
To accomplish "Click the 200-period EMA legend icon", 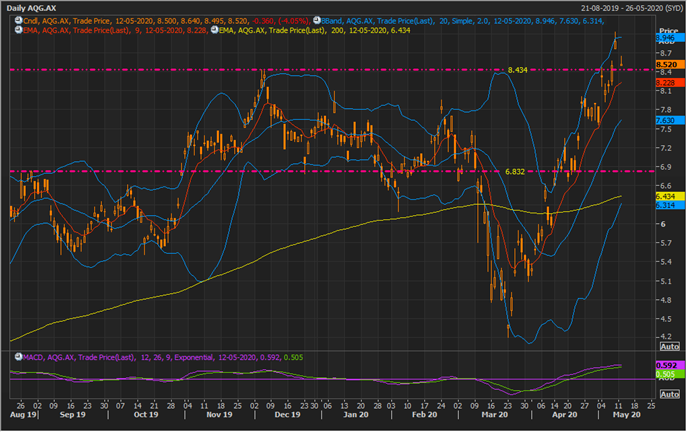I will pyautogui.click(x=214, y=30).
